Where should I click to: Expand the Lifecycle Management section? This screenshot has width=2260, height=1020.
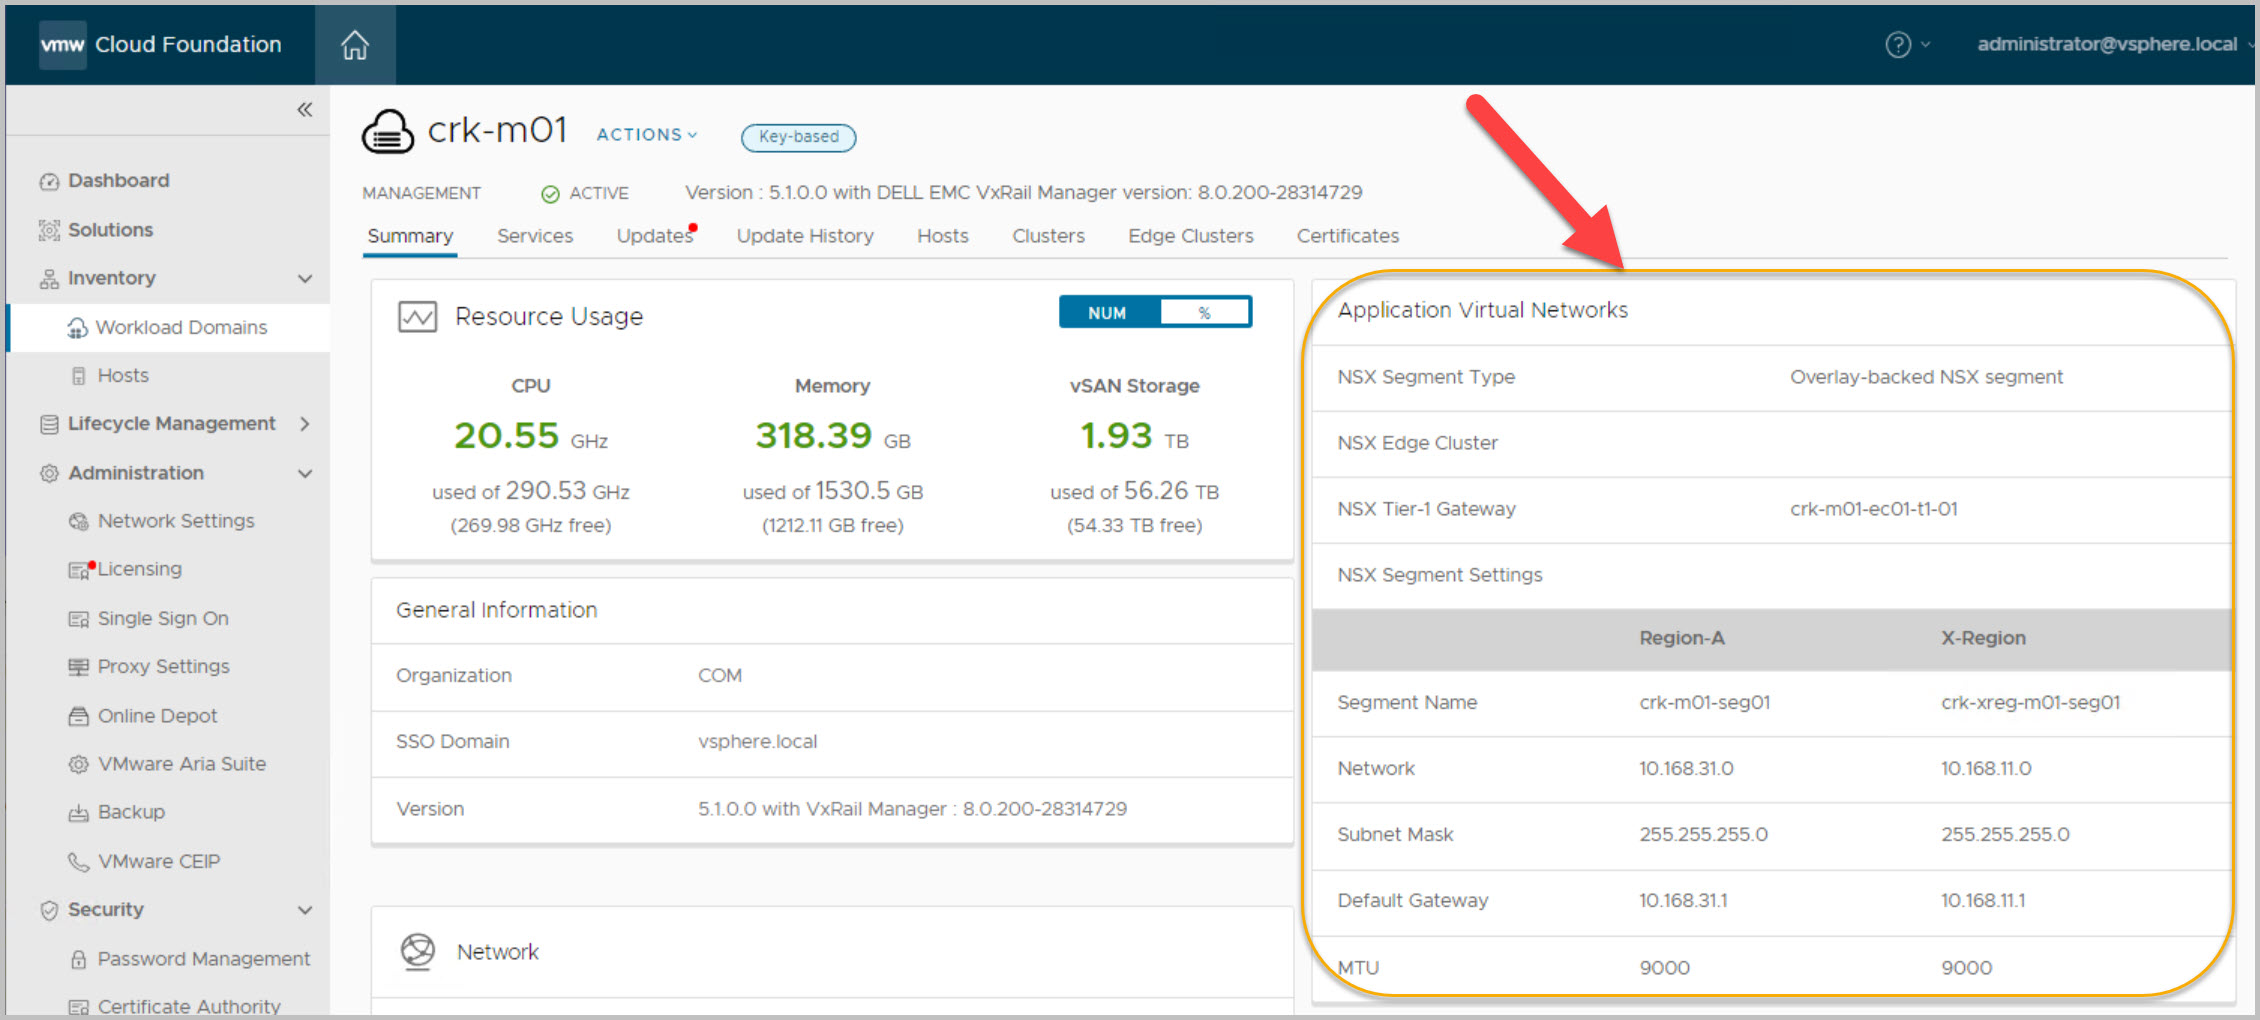[x=305, y=424]
